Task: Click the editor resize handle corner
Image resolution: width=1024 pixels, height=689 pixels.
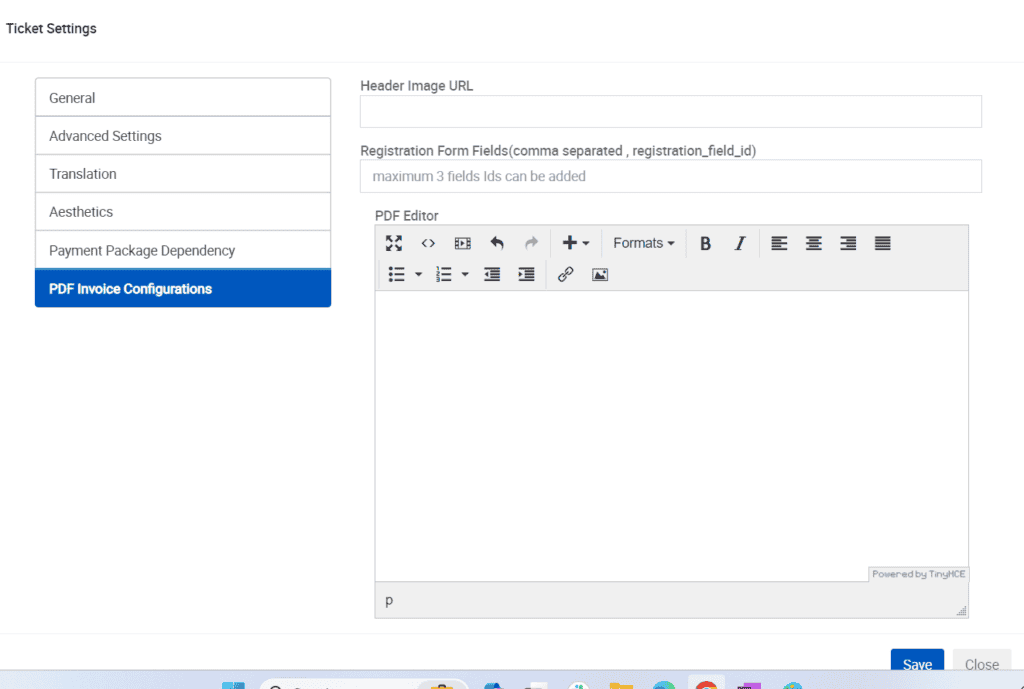Action: point(961,611)
